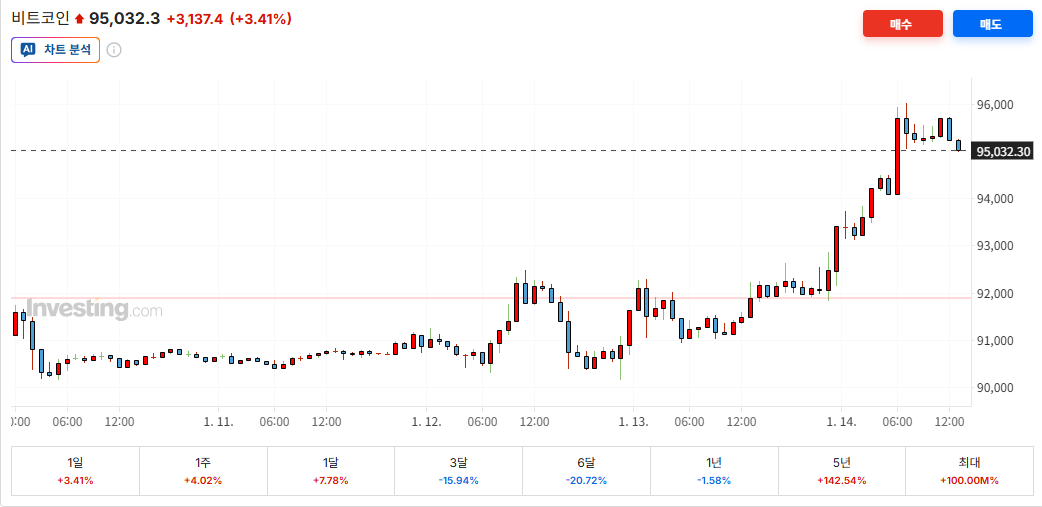Select the 1일 period tab
Screen dimensions: 1042x507
pos(75,471)
